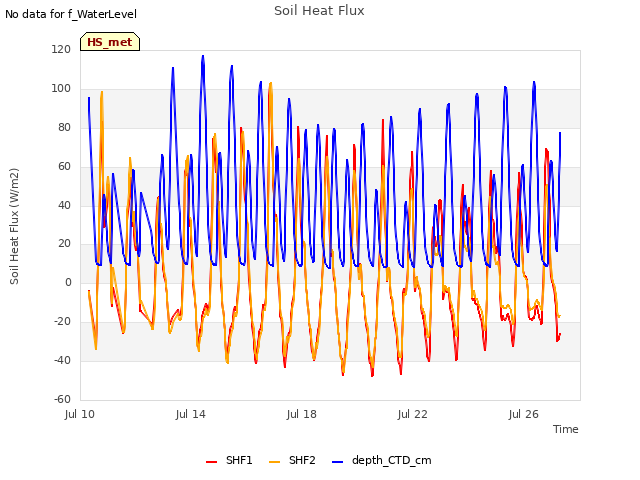Click the 'Jul 22' x-axis tick label
Screen dimensions: 640x480
(x=413, y=415)
